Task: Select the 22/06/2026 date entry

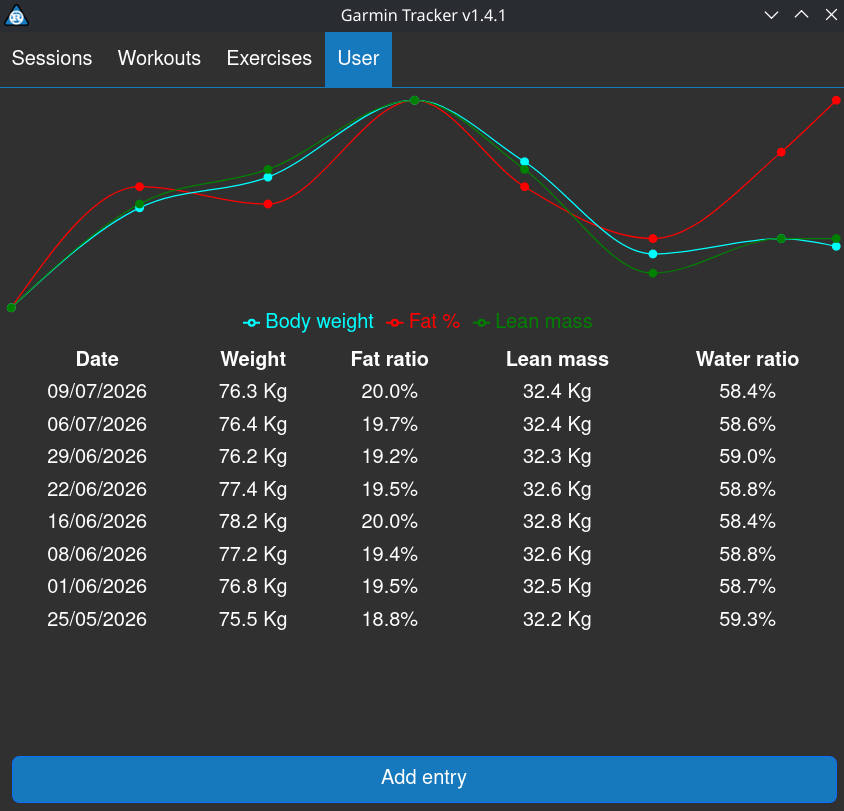Action: point(97,489)
